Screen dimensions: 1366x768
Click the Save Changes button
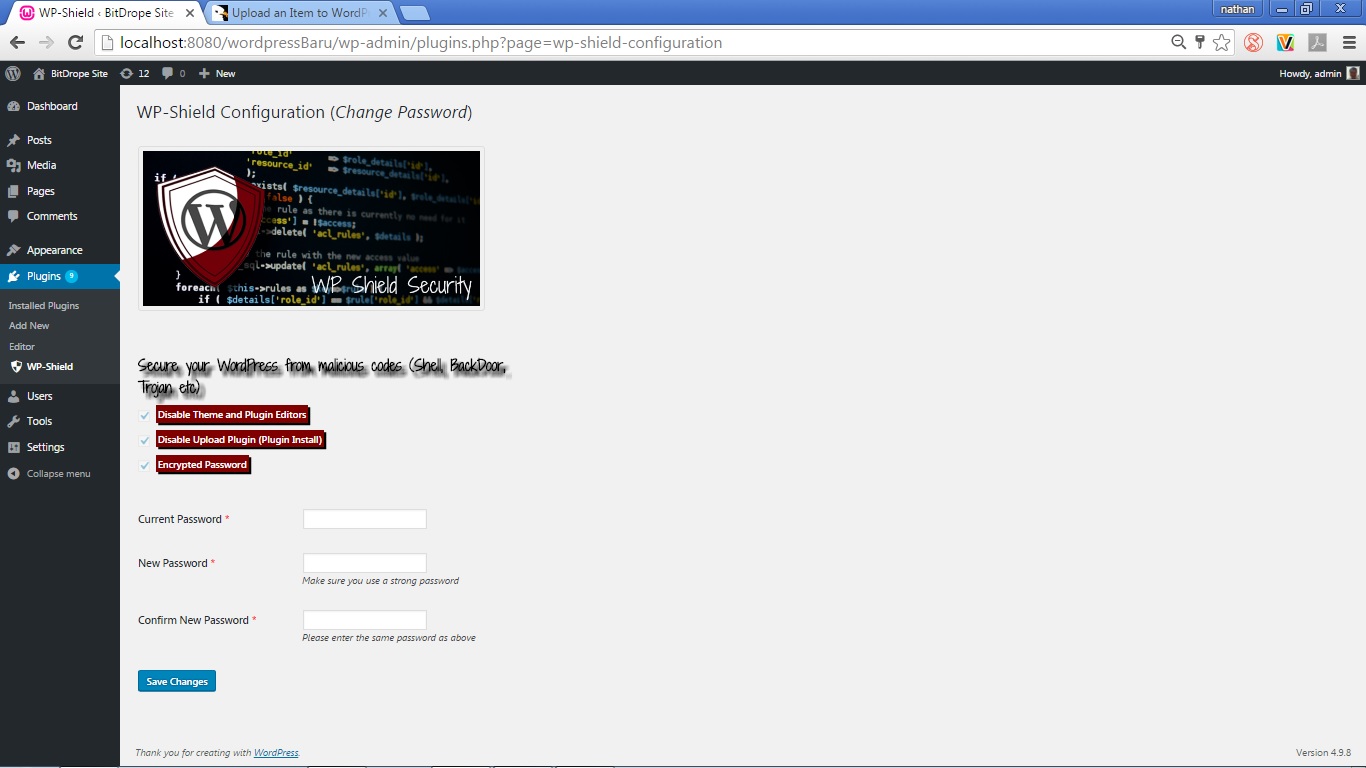pyautogui.click(x=176, y=681)
